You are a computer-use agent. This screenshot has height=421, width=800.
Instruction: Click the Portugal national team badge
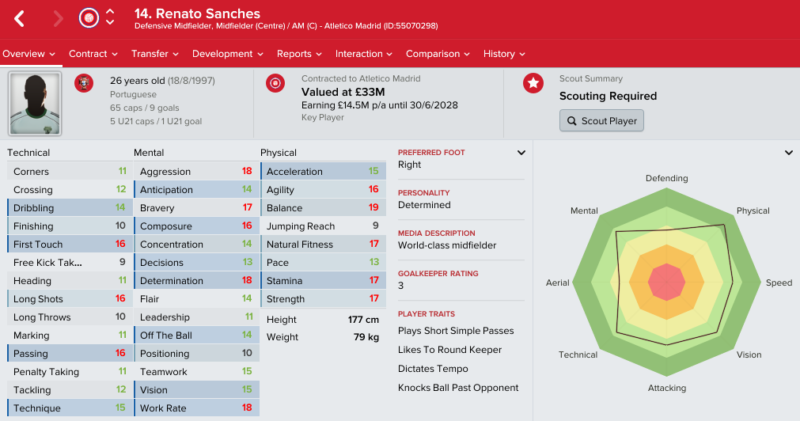(84, 83)
